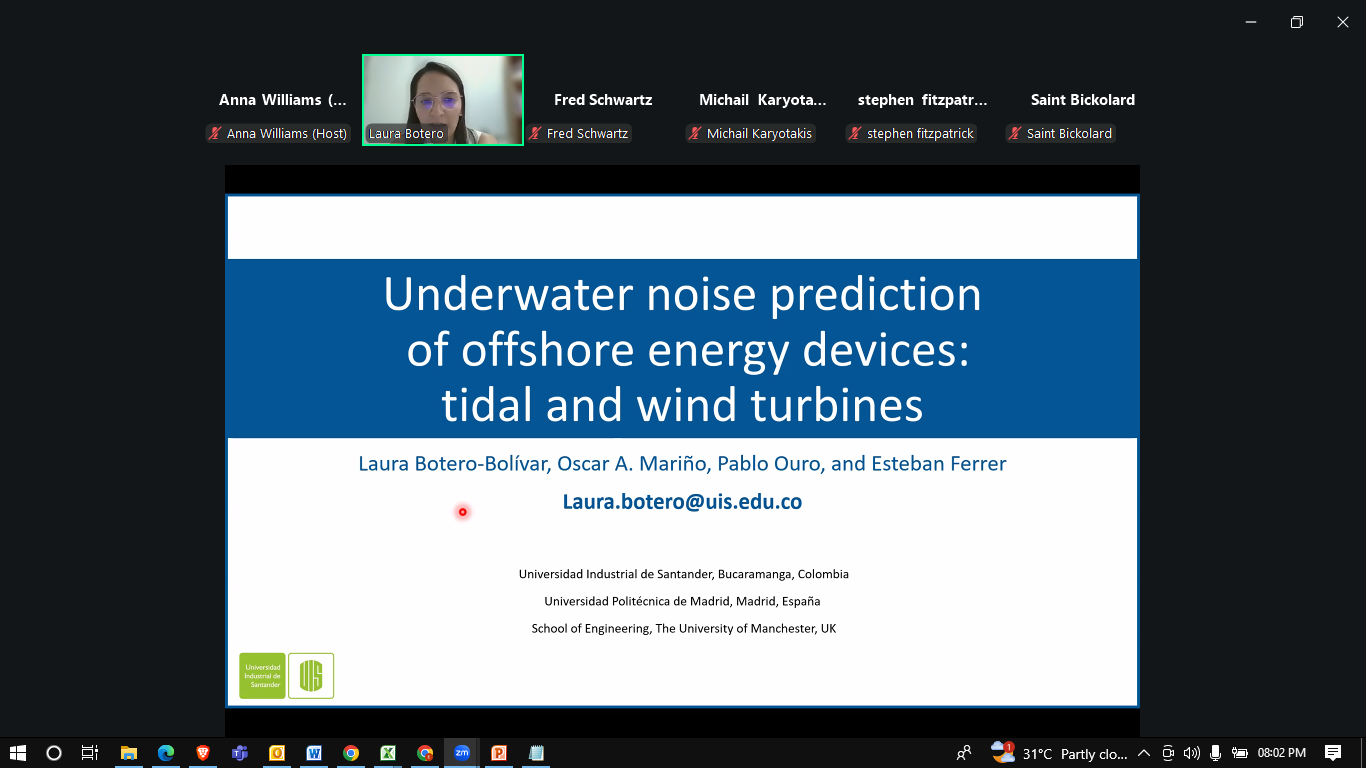Select Fred Schwartz participant tile

(603, 100)
